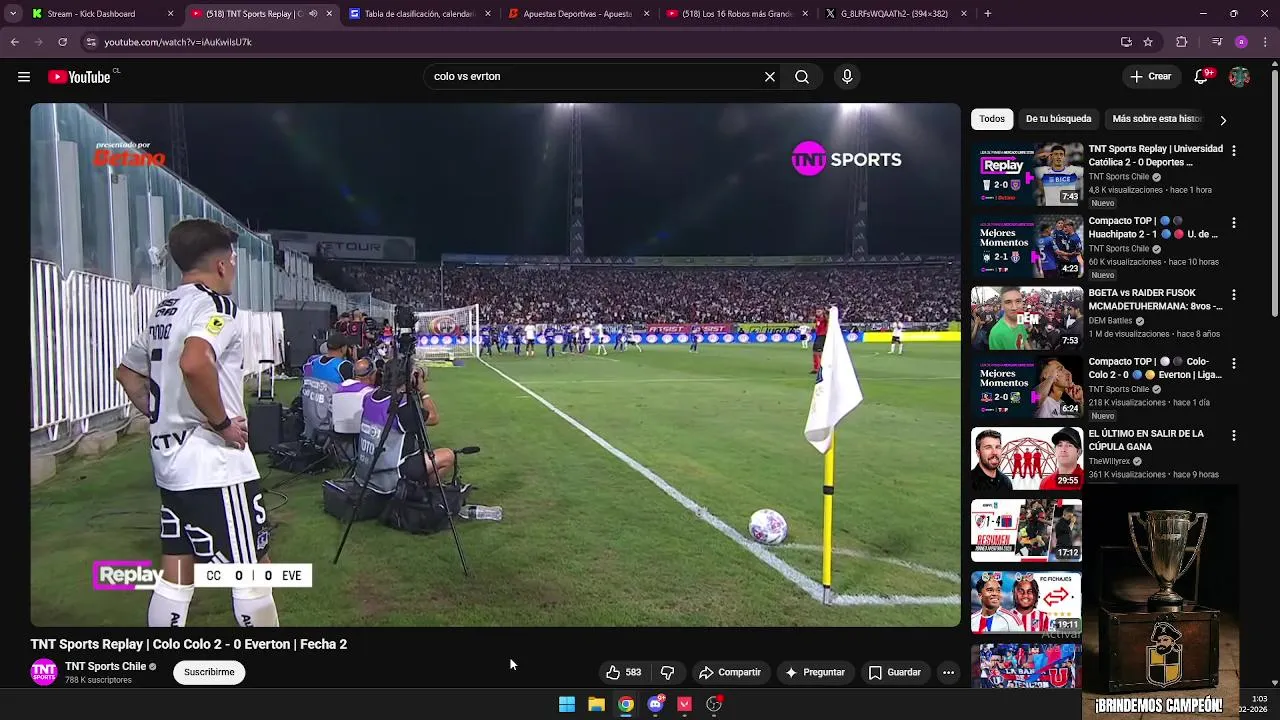This screenshot has width=1280, height=720.
Task: Open Huachipato 2 - 1 Compacto thumbnail
Action: [x=1026, y=246]
